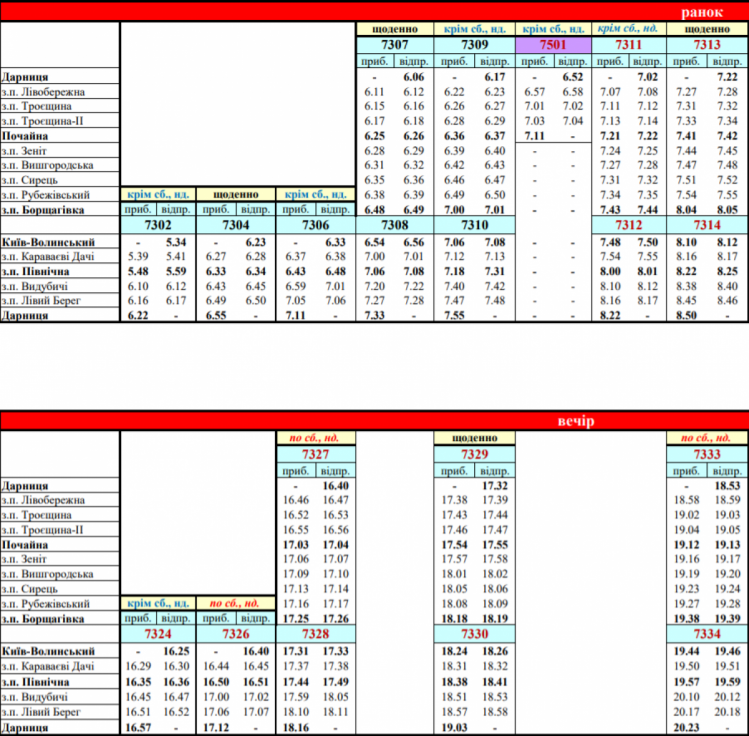Click 'крім сб., нд.' above train 7309
The width and height of the screenshot is (749, 736).
coord(474,29)
